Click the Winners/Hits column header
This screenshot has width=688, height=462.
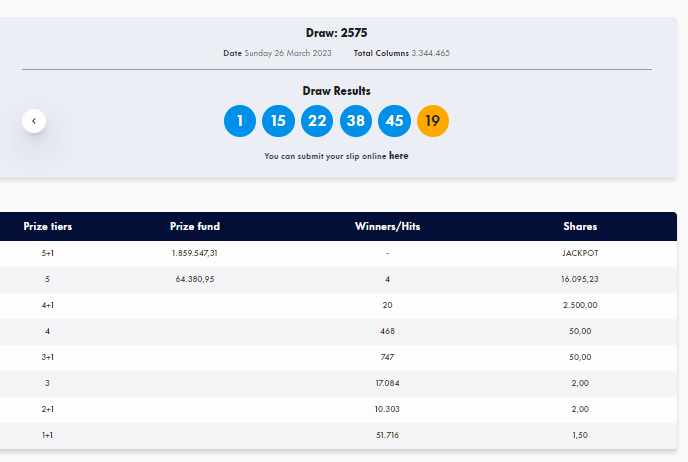(387, 226)
